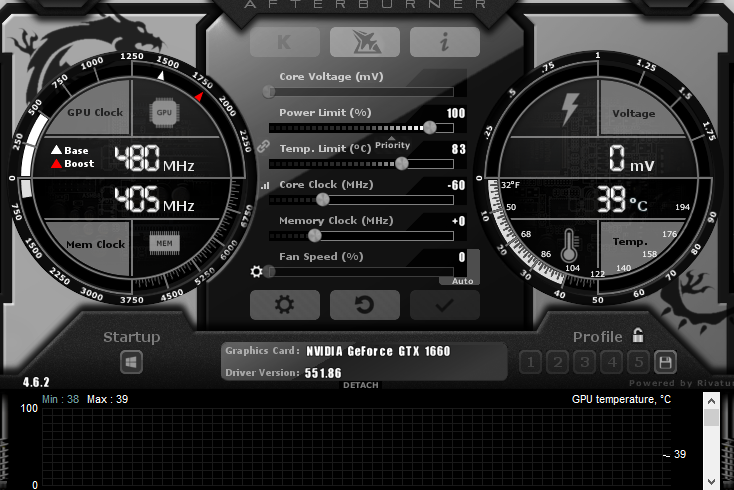Open the voltage/frequency curve editor icon
Image resolution: width=734 pixels, height=490 pixels.
click(265, 185)
